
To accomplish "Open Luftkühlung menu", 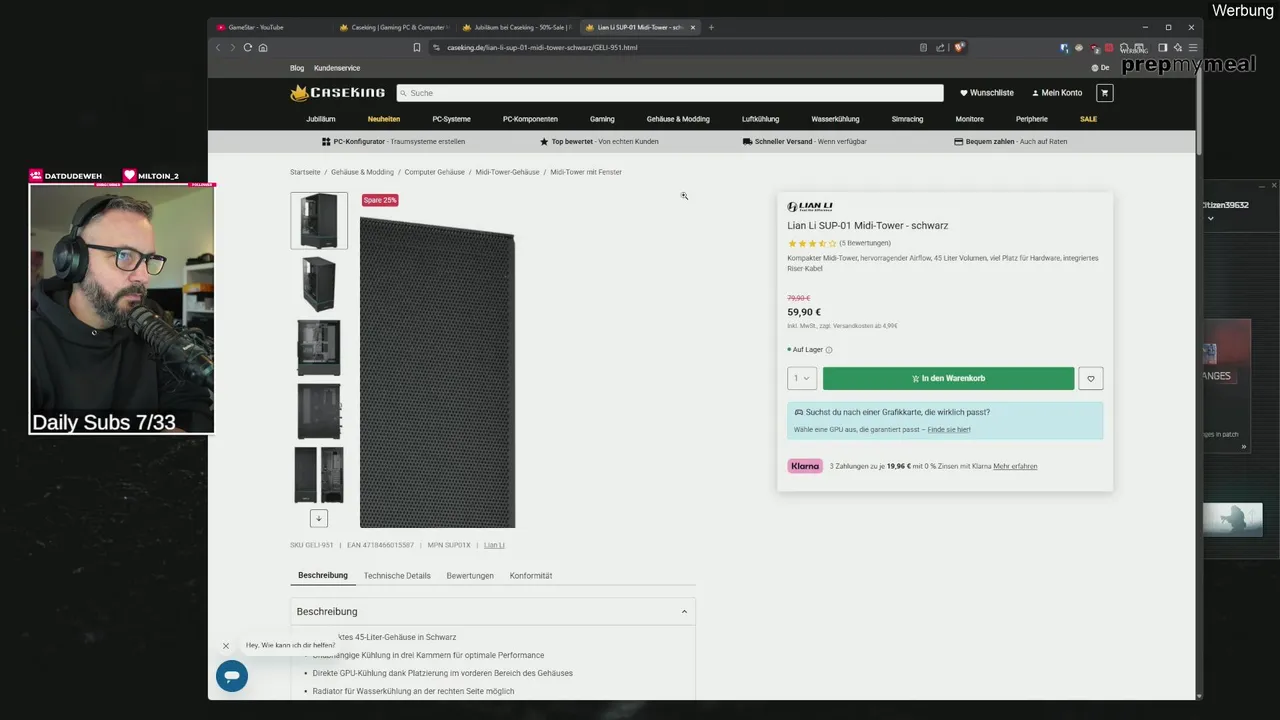I will pos(760,119).
